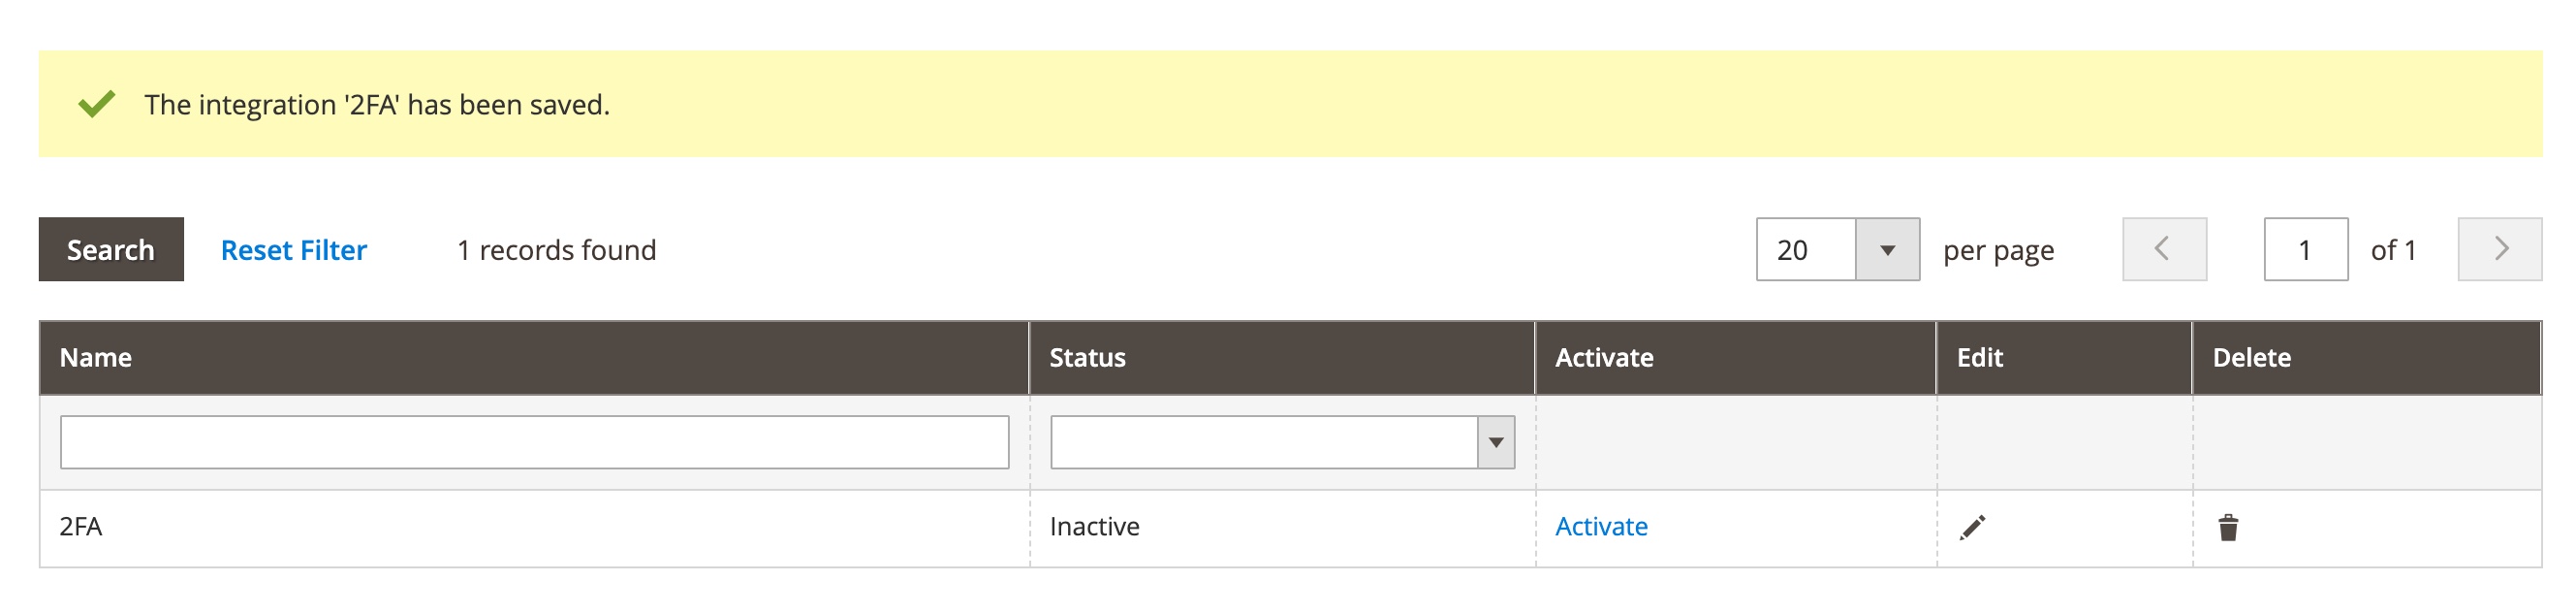Click the pencil icon to edit 2FA integration
2576x613 pixels.
point(1972,527)
